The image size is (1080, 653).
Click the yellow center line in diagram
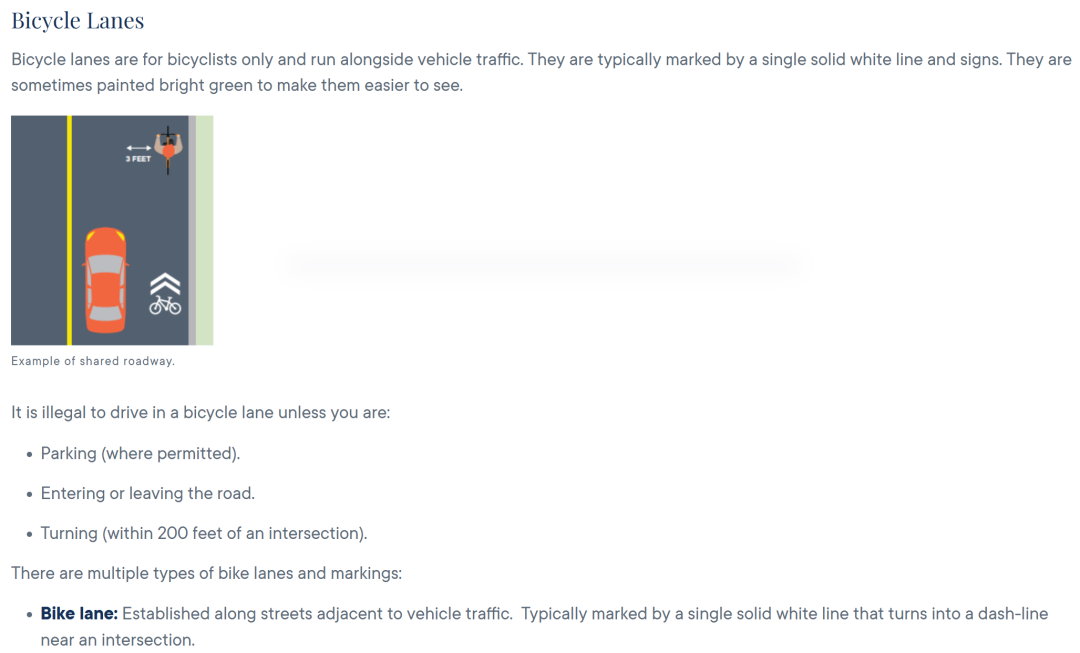[x=69, y=230]
